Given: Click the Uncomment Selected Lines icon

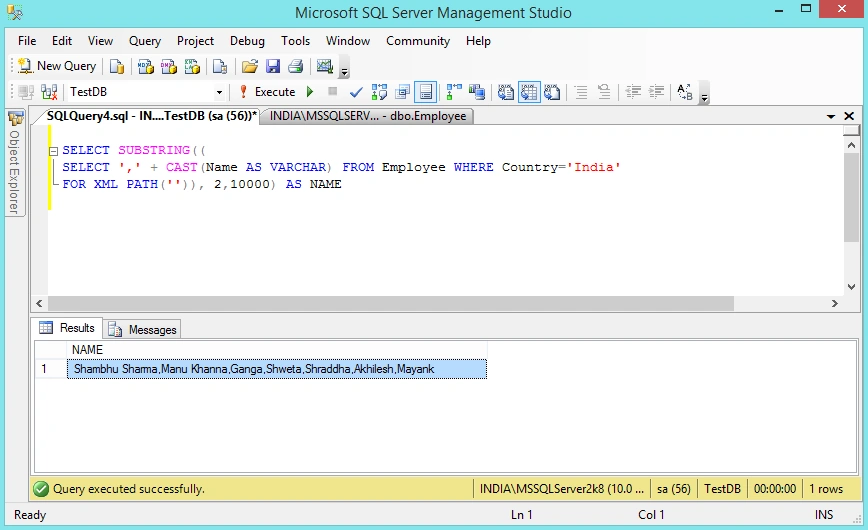Looking at the screenshot, I should [604, 92].
